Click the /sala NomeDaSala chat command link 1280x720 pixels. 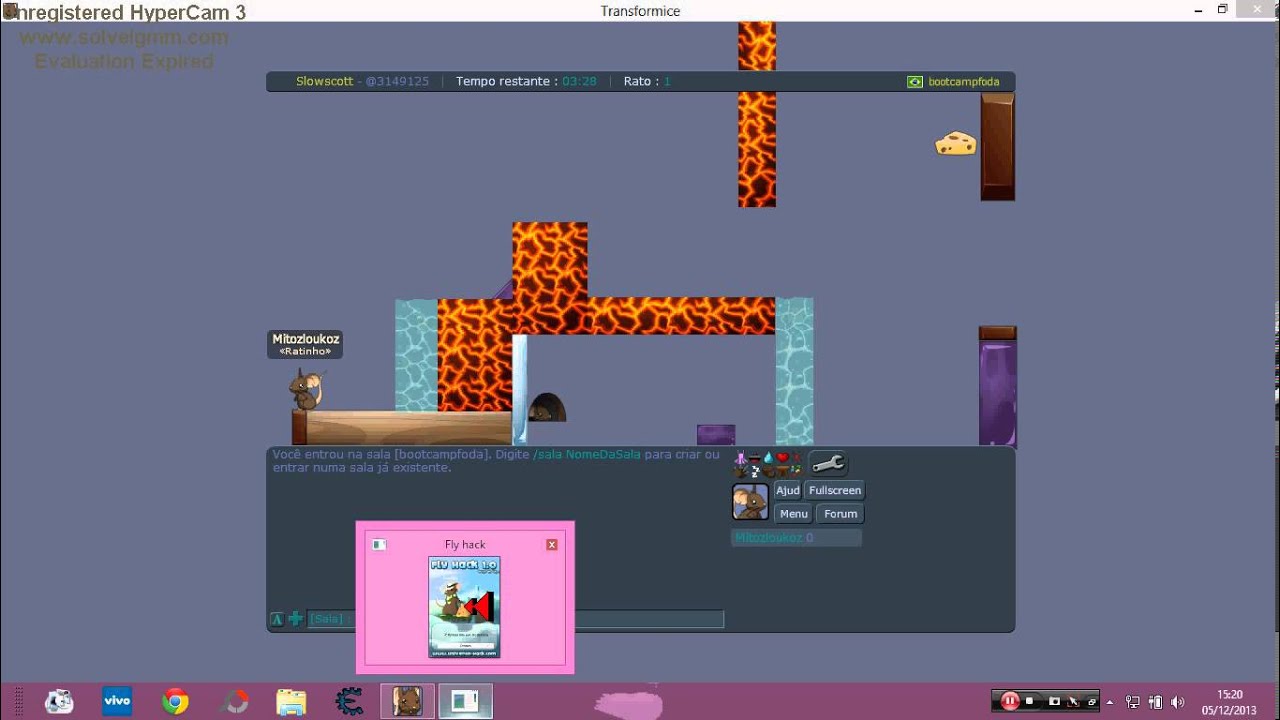tap(587, 454)
